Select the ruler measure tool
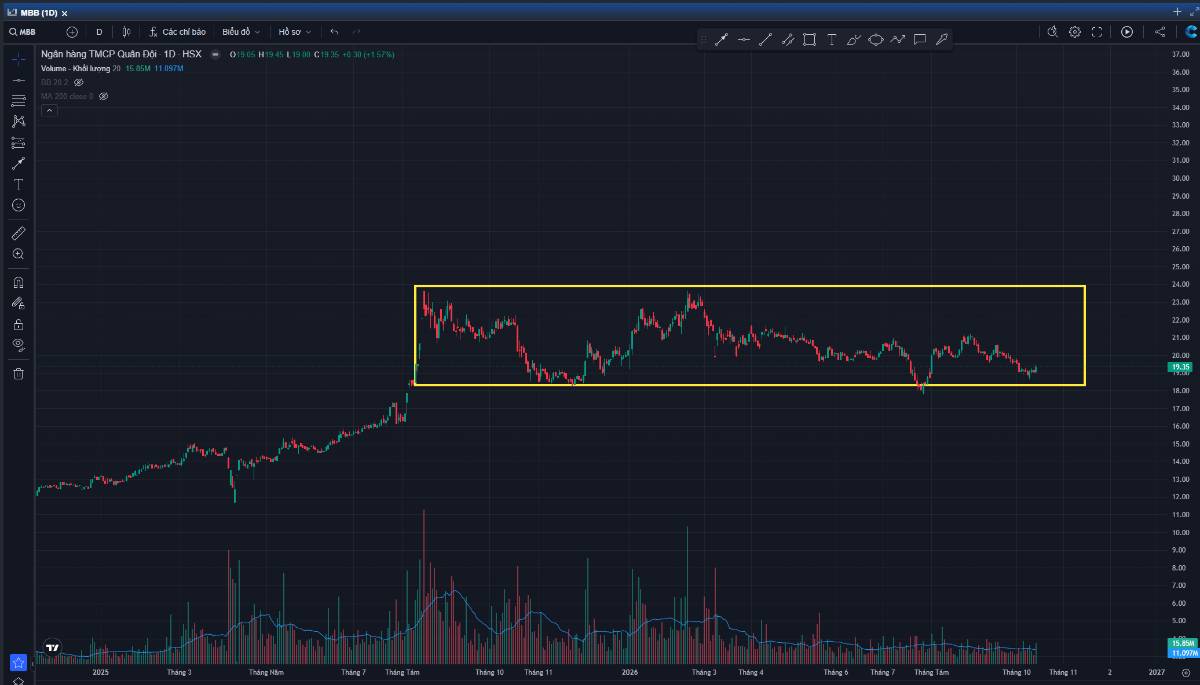The image size is (1200, 685). point(18,233)
